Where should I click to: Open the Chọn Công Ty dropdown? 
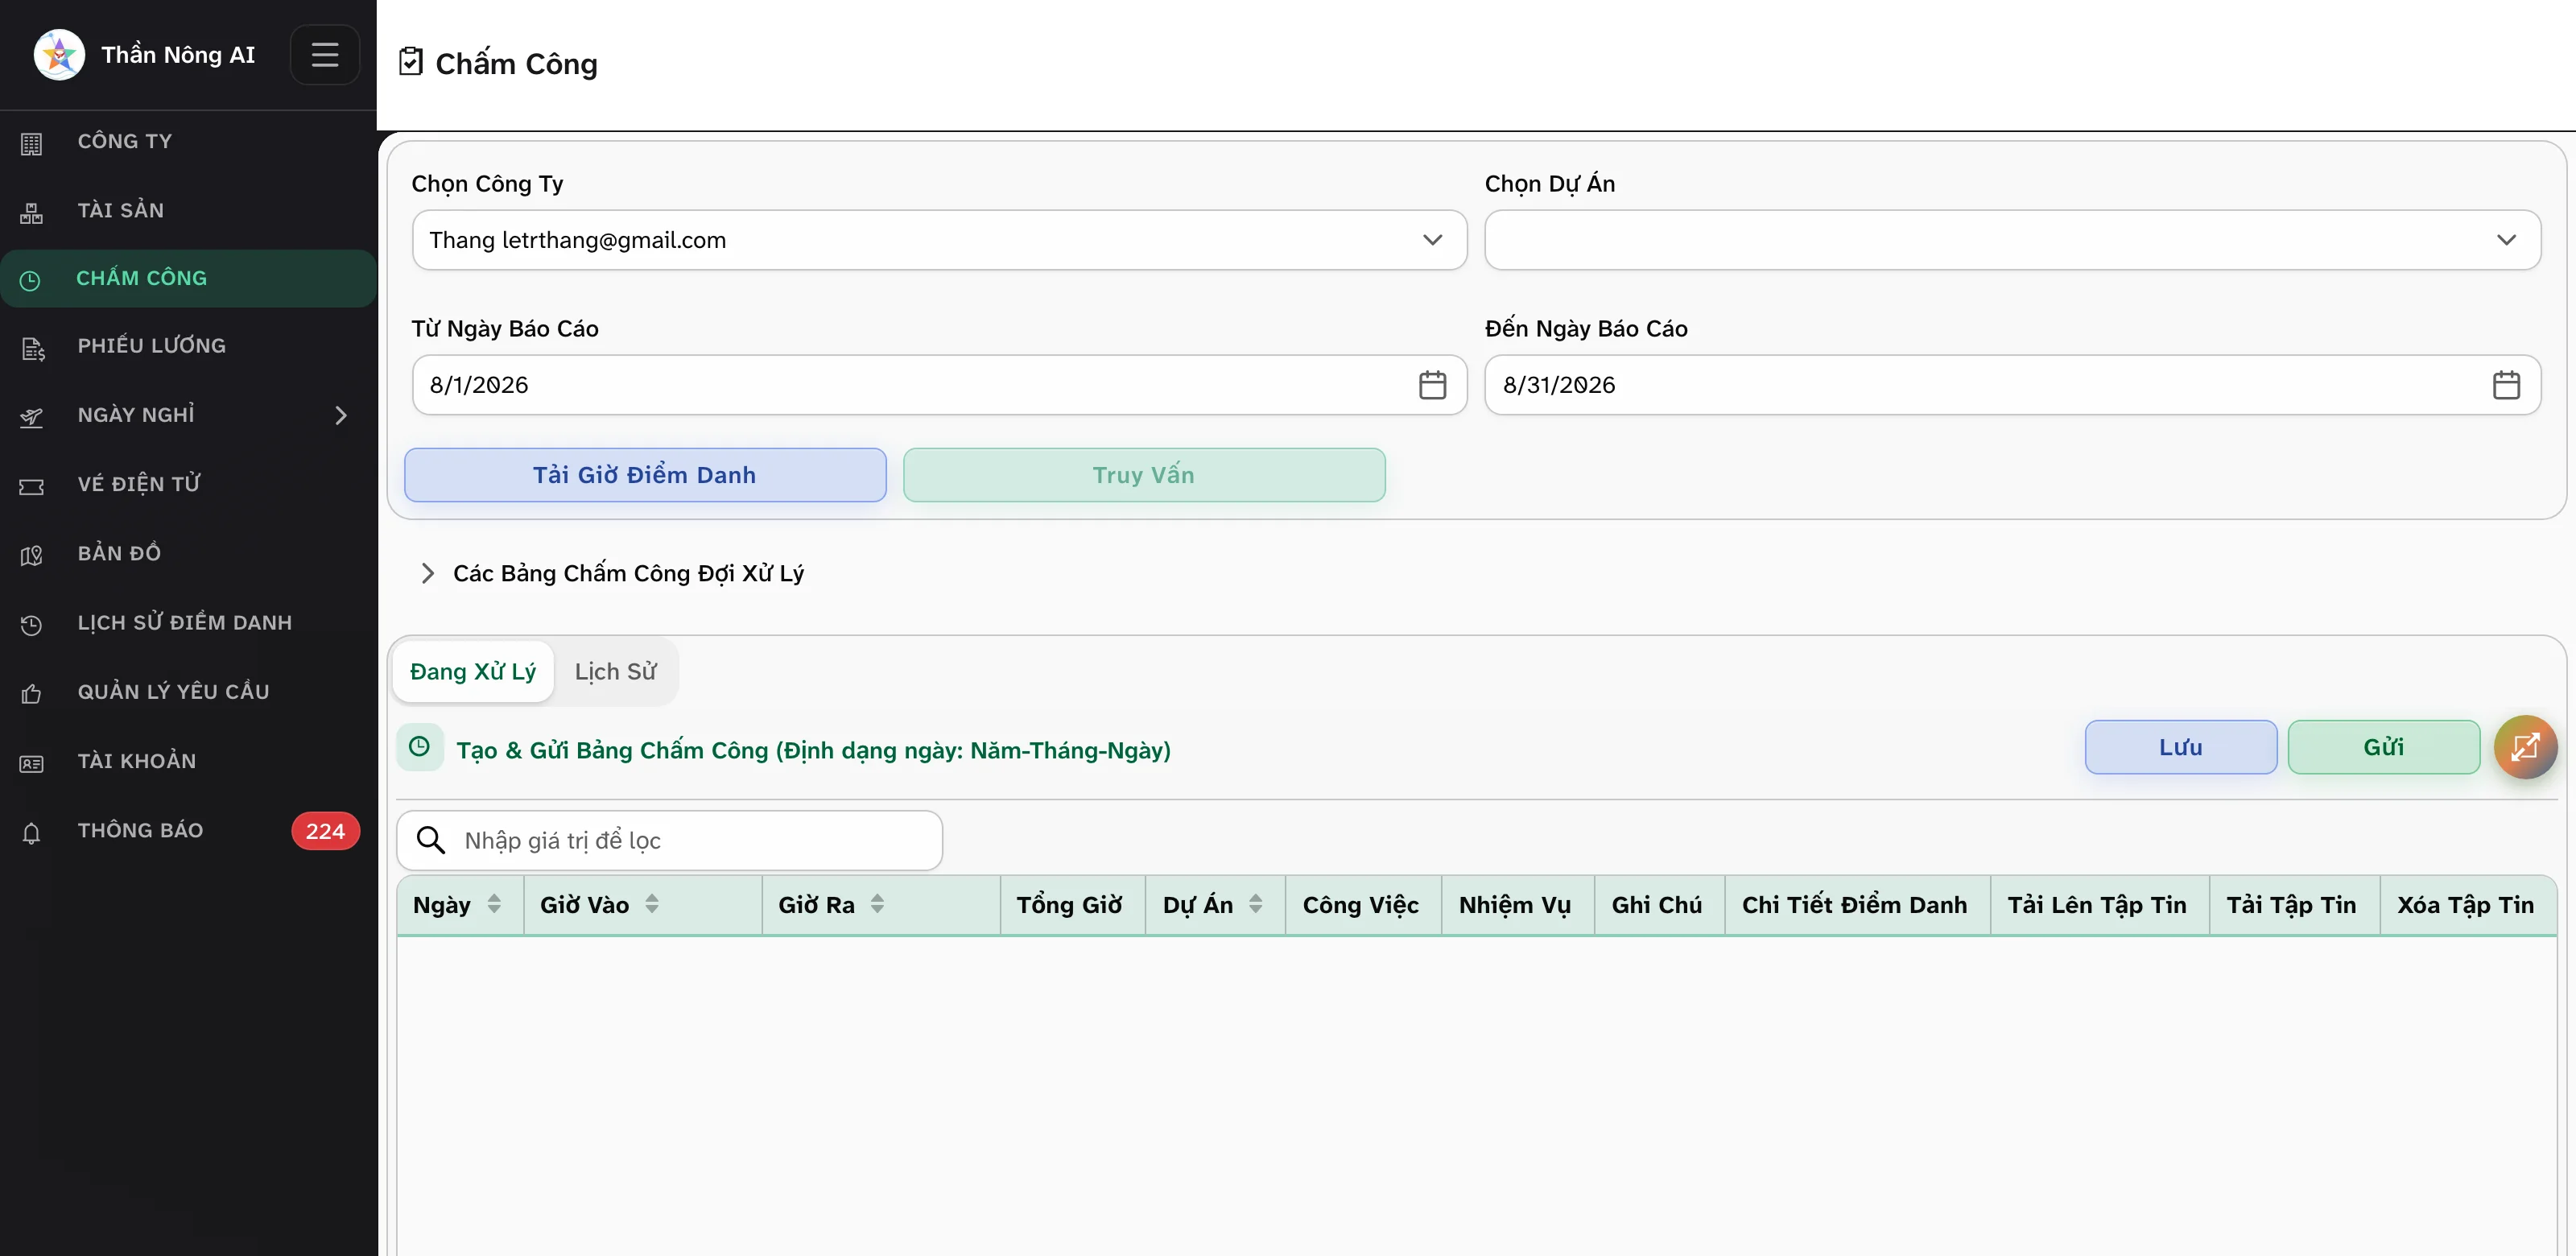tap(939, 240)
